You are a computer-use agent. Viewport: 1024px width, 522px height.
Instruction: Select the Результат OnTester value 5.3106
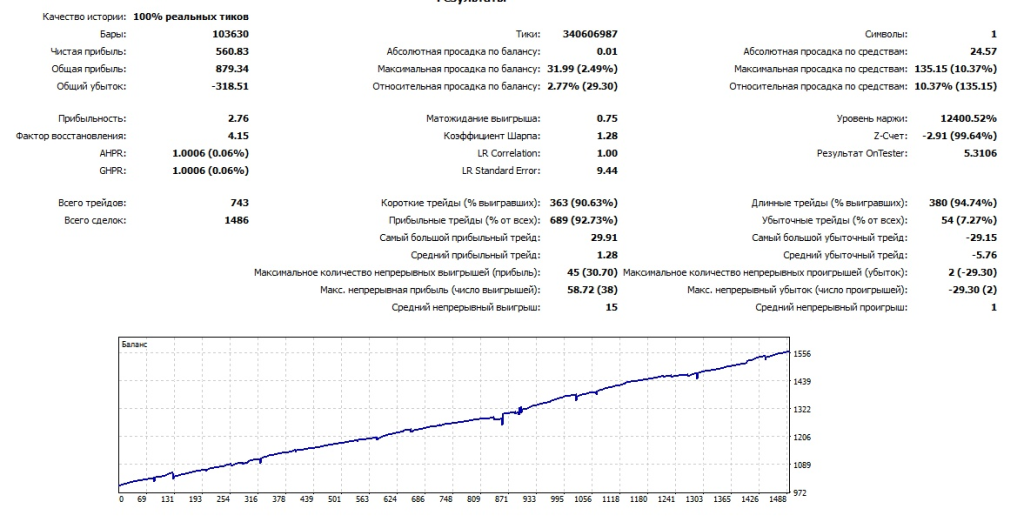click(x=976, y=153)
